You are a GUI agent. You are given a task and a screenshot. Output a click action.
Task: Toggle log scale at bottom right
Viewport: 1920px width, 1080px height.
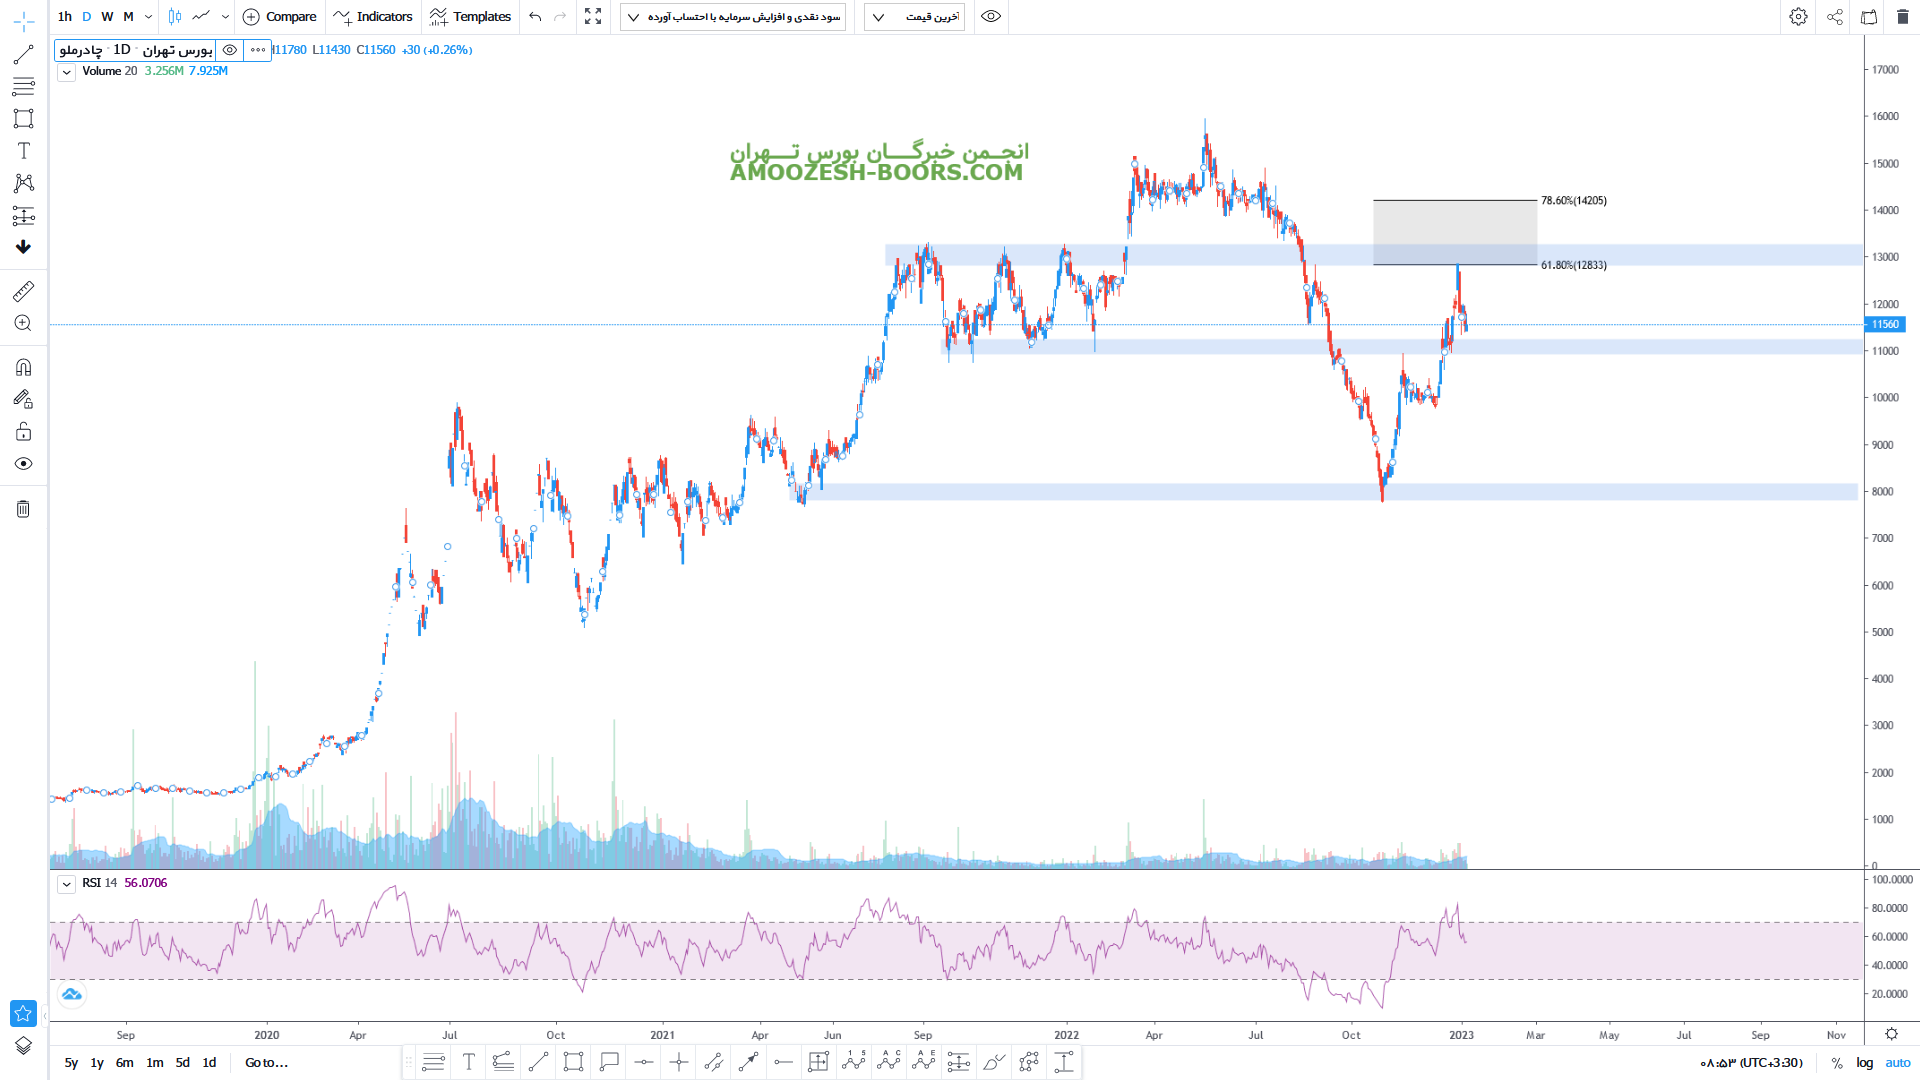click(x=1864, y=1063)
